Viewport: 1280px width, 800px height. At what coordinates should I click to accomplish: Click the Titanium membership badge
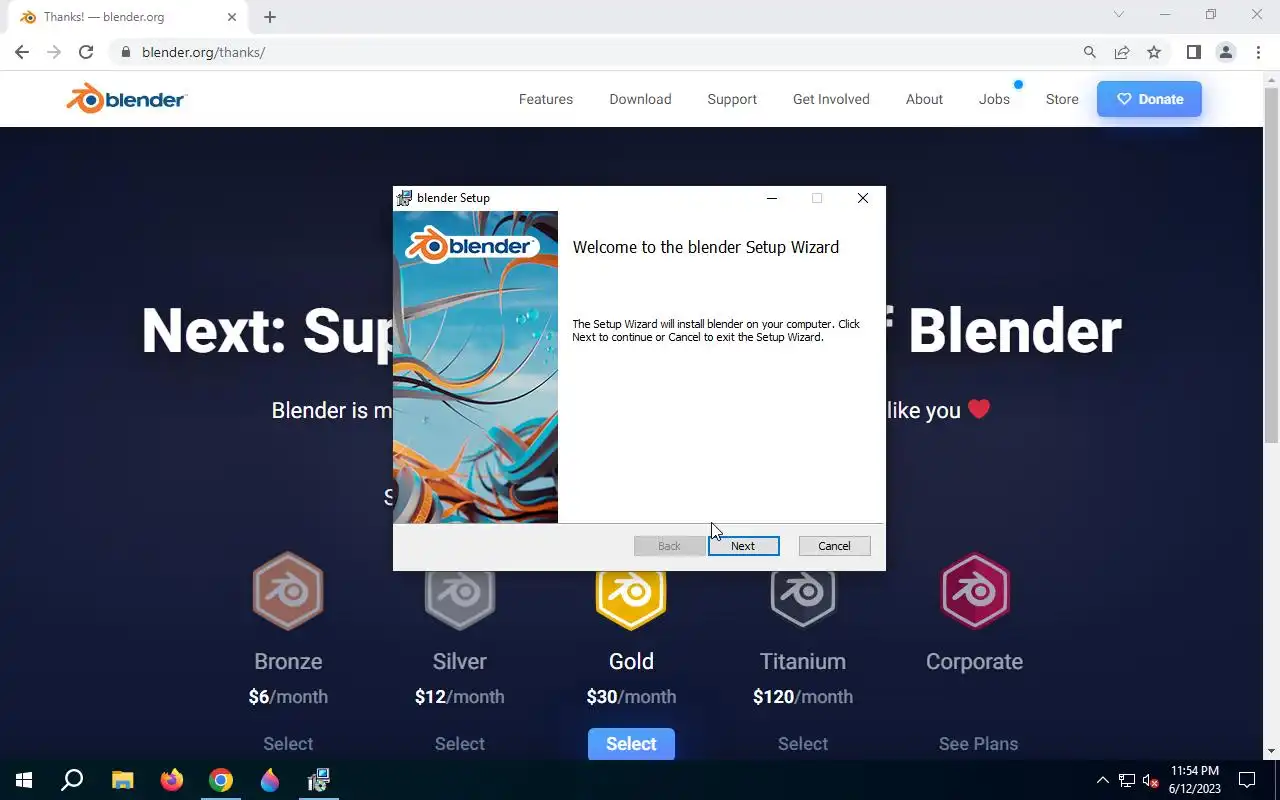803,598
